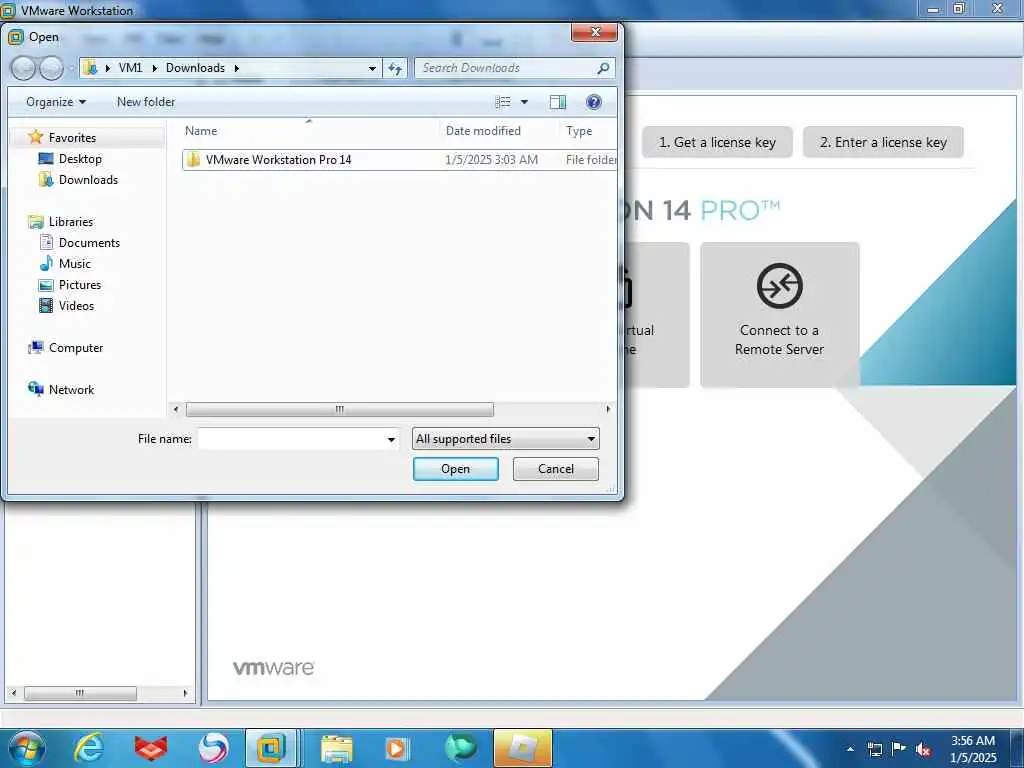Viewport: 1024px width, 768px height.
Task: Open the help question mark icon
Action: point(594,102)
